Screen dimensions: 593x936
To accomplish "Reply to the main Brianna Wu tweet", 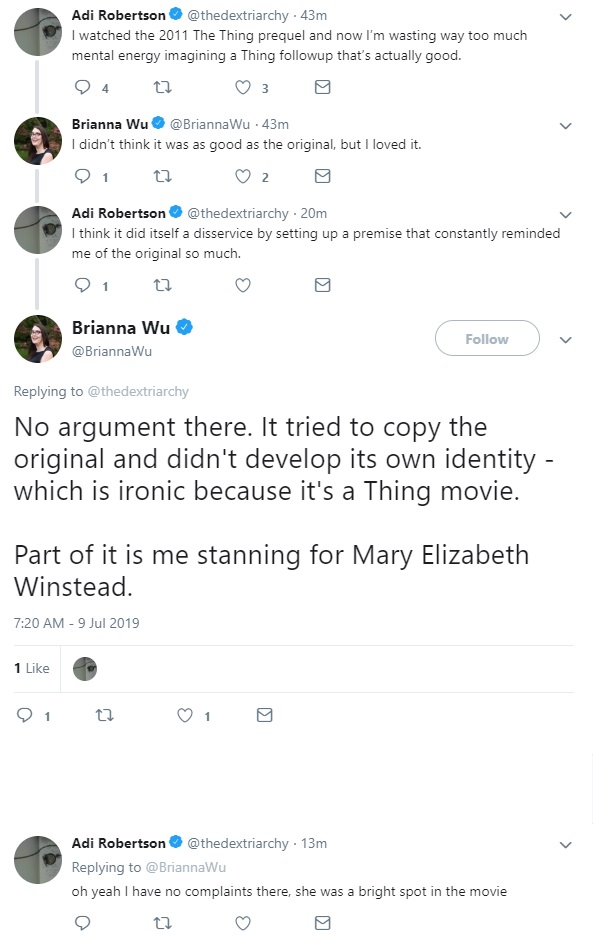I will point(24,715).
